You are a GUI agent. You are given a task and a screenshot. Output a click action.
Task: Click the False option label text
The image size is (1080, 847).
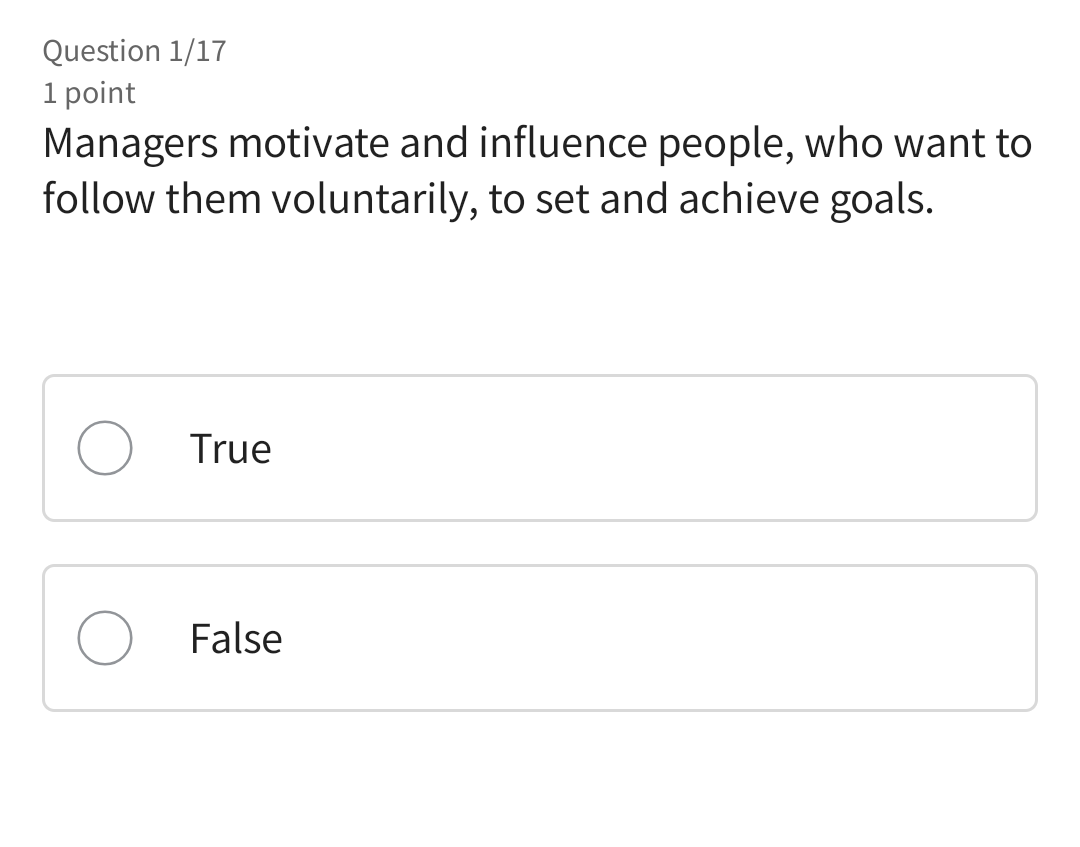pos(235,638)
